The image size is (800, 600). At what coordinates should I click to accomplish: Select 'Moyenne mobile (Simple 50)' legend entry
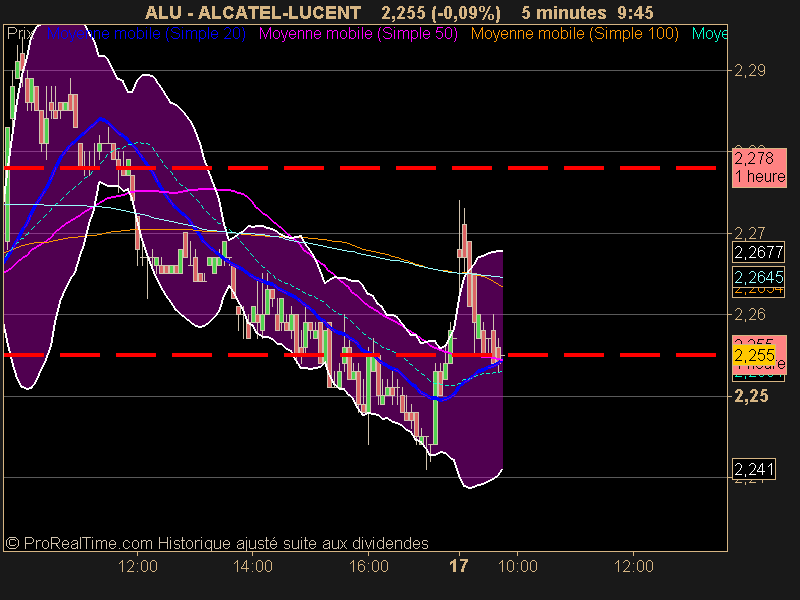[x=358, y=34]
